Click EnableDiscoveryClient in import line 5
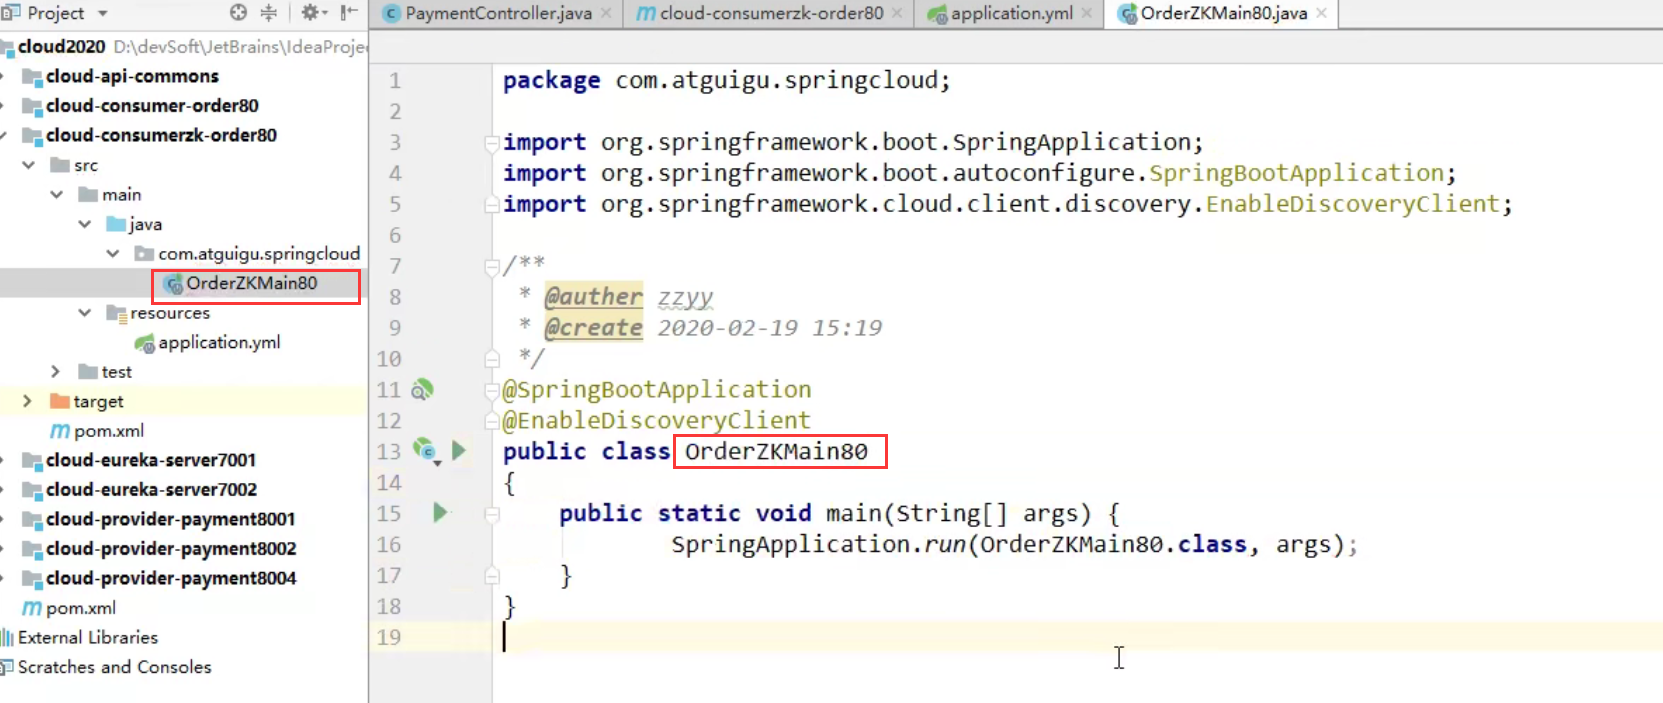This screenshot has height=703, width=1663. coord(1353,204)
